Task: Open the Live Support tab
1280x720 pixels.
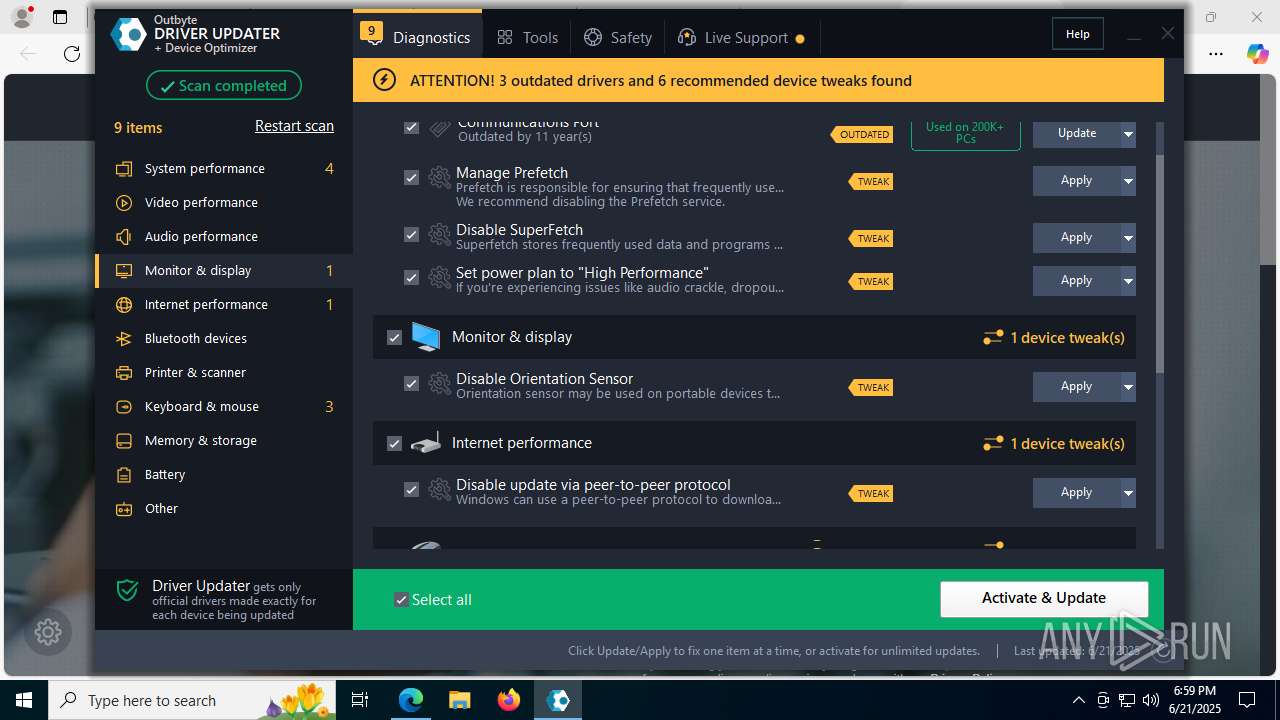Action: [741, 37]
